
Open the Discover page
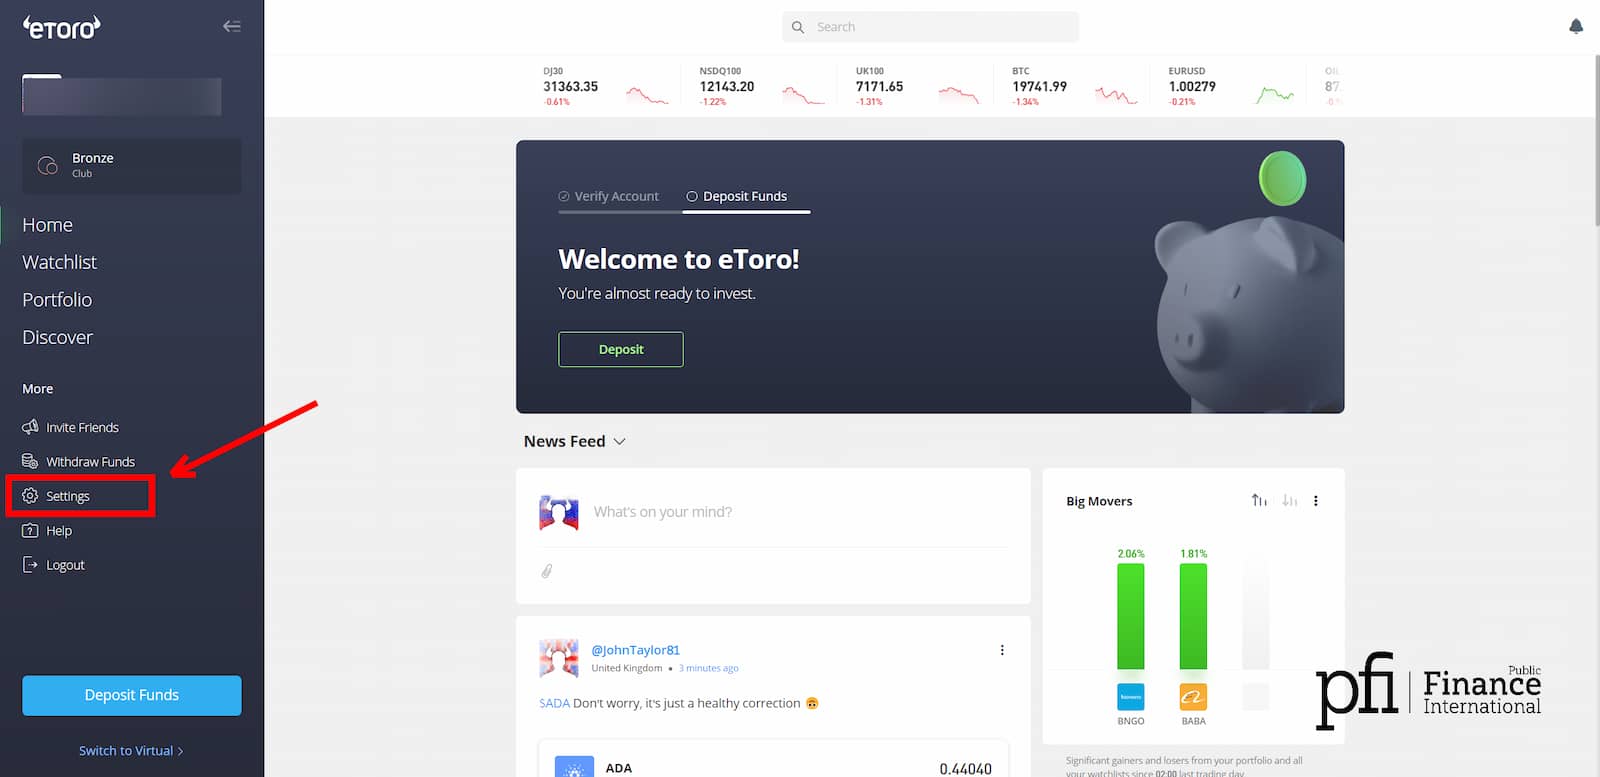click(57, 337)
